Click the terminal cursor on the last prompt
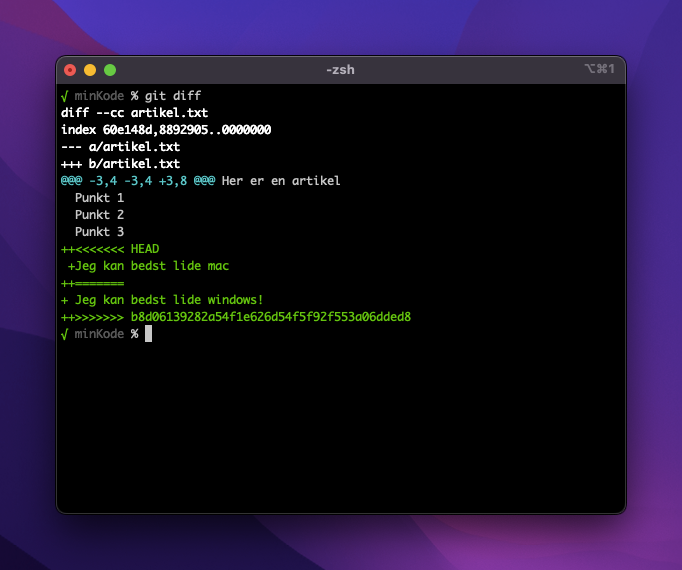The image size is (682, 570). [148, 334]
